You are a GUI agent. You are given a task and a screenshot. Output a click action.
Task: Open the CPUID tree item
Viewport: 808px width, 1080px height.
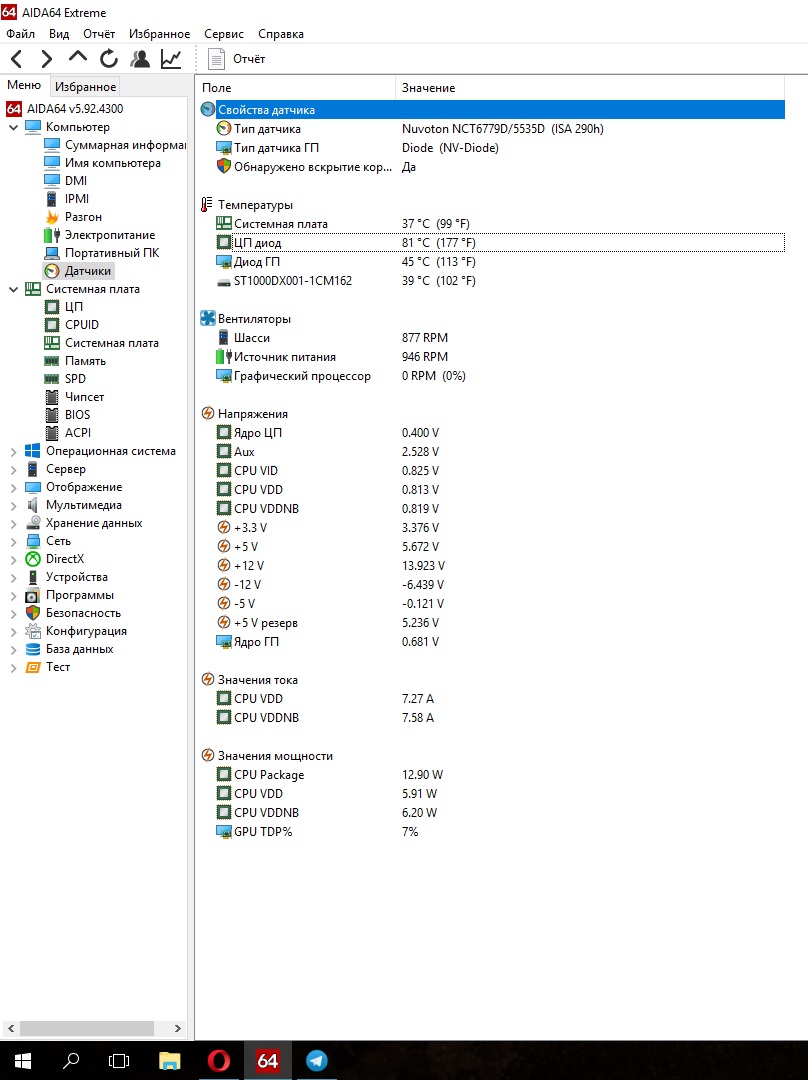[72, 324]
